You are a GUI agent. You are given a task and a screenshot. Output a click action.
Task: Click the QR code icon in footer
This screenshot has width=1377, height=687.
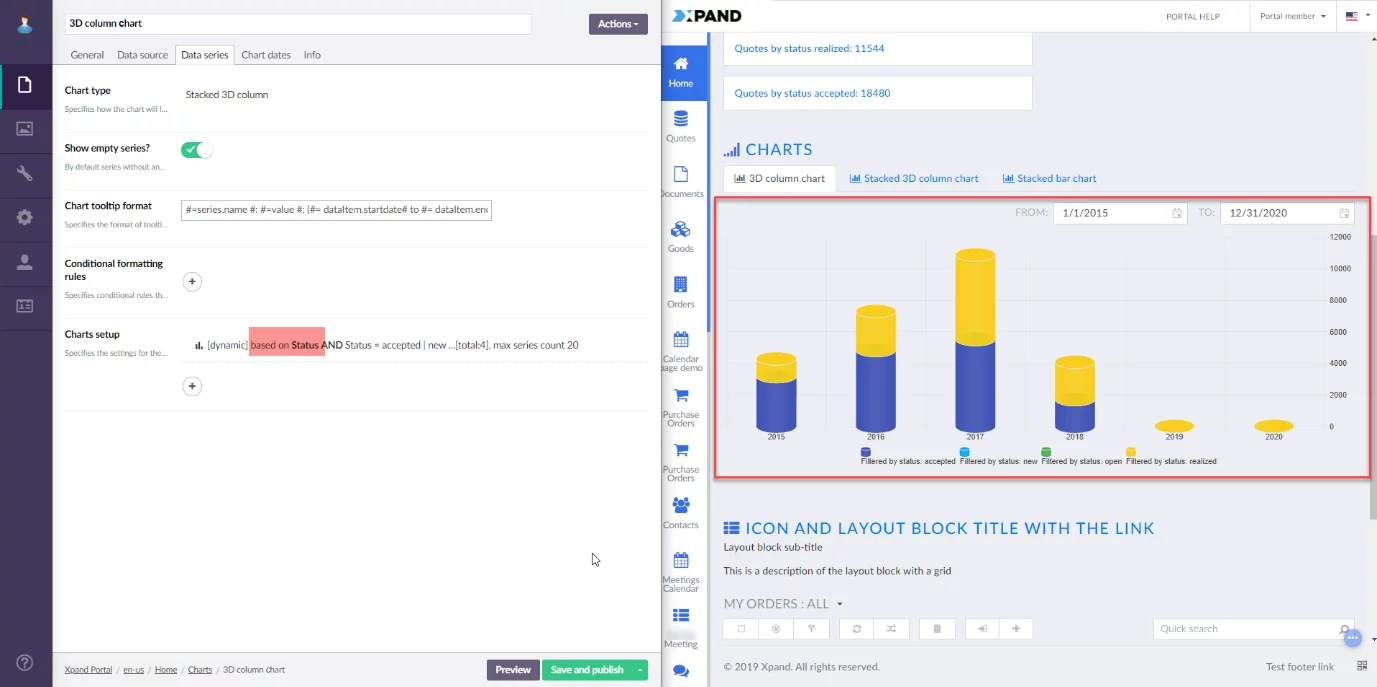point(1362,666)
